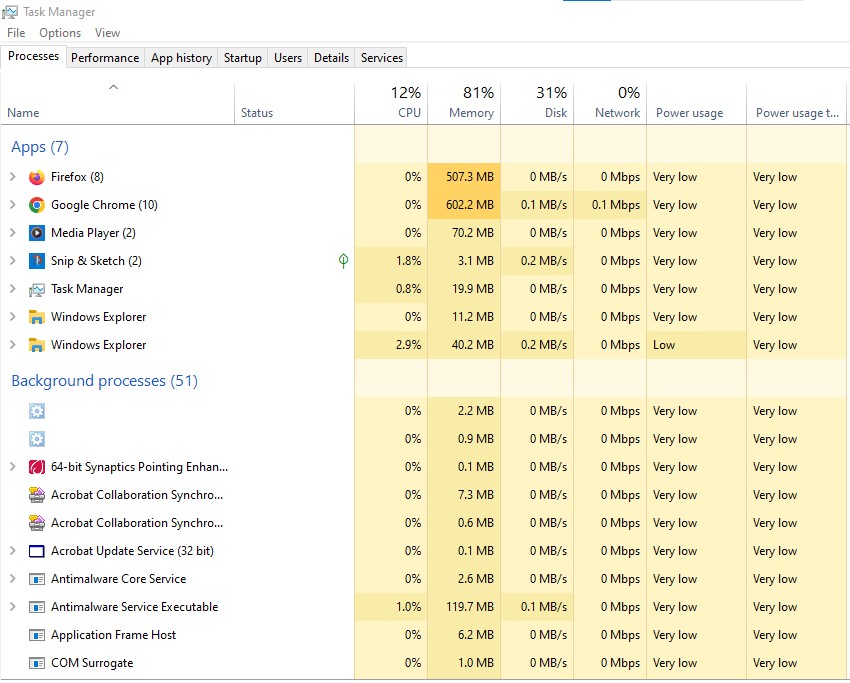850x683 pixels.
Task: Click the 40.2 MB Windows Explorer icon
Action: pos(36,345)
